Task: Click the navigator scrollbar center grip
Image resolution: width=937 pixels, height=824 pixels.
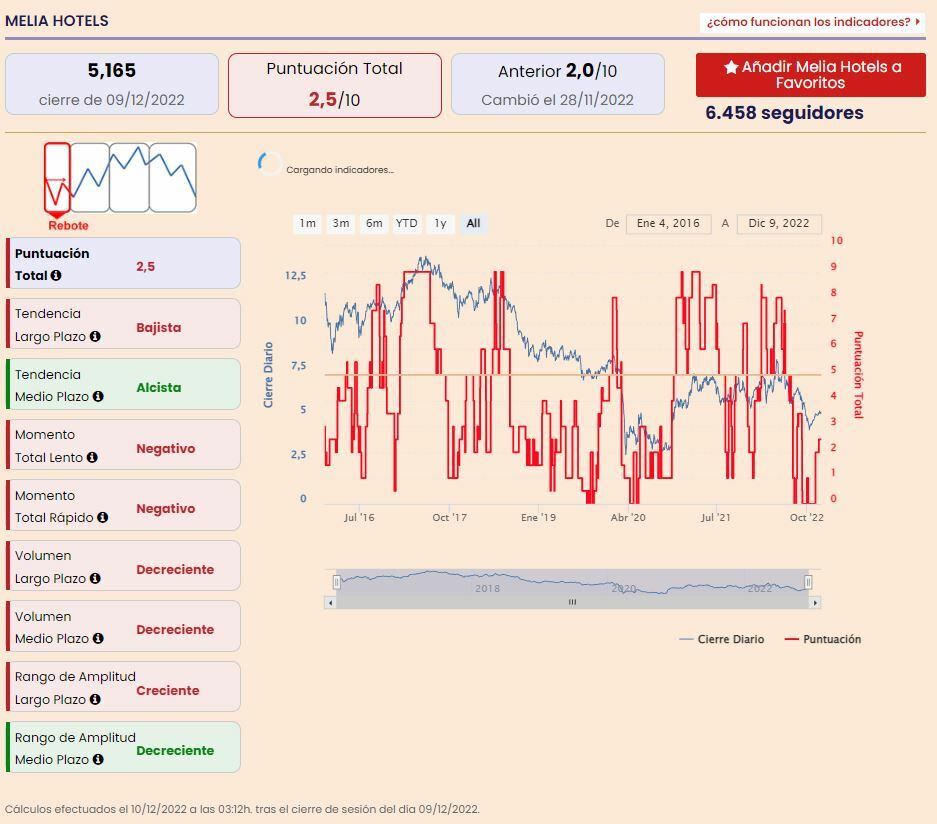Action: pos(572,602)
